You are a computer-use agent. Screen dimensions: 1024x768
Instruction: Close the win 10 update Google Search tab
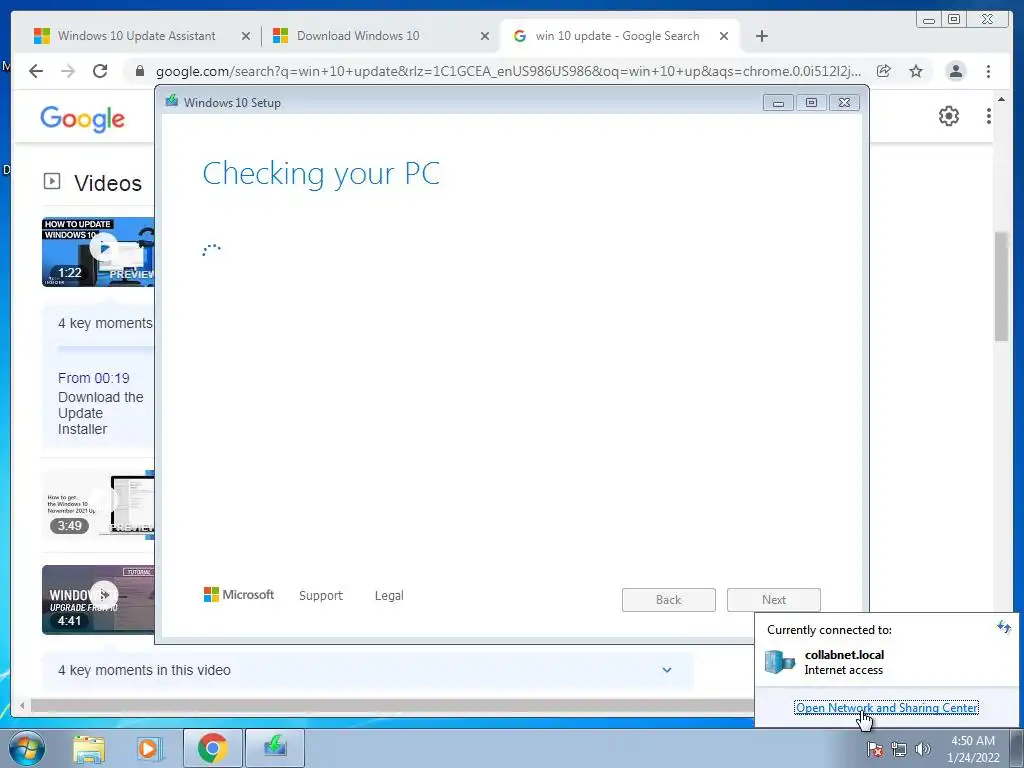click(x=724, y=37)
